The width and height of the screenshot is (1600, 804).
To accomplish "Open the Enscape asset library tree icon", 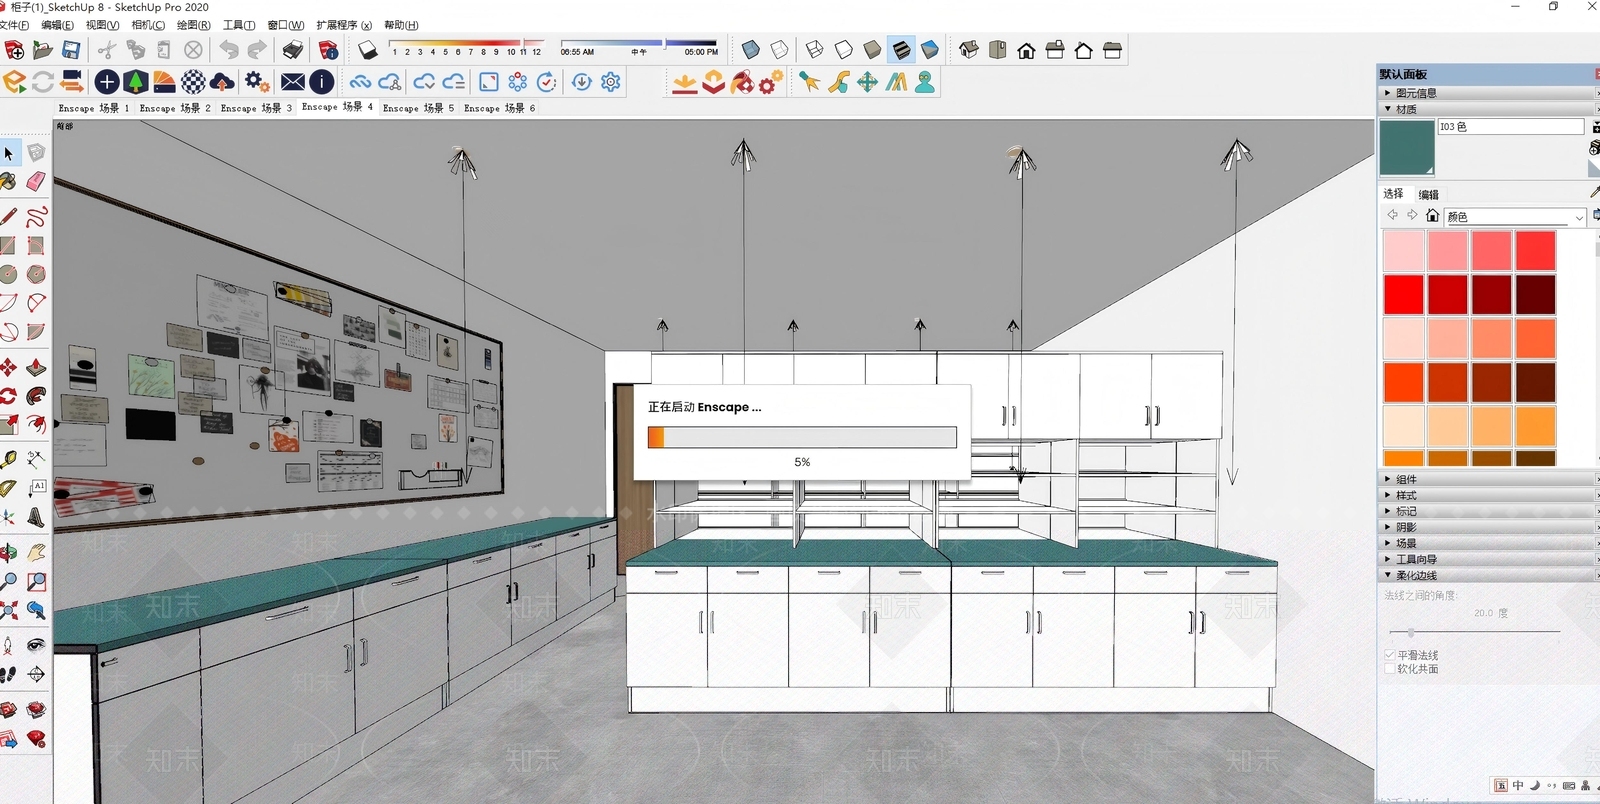I will pyautogui.click(x=136, y=82).
